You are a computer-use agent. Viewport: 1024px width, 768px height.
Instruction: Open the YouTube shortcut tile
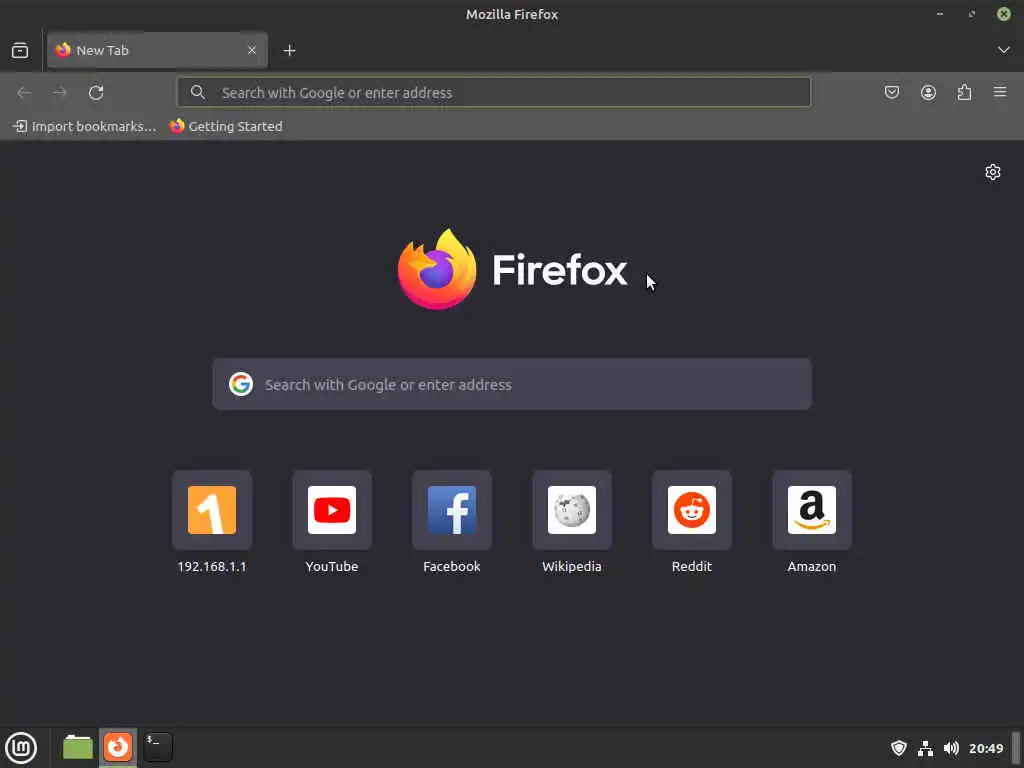tap(332, 510)
